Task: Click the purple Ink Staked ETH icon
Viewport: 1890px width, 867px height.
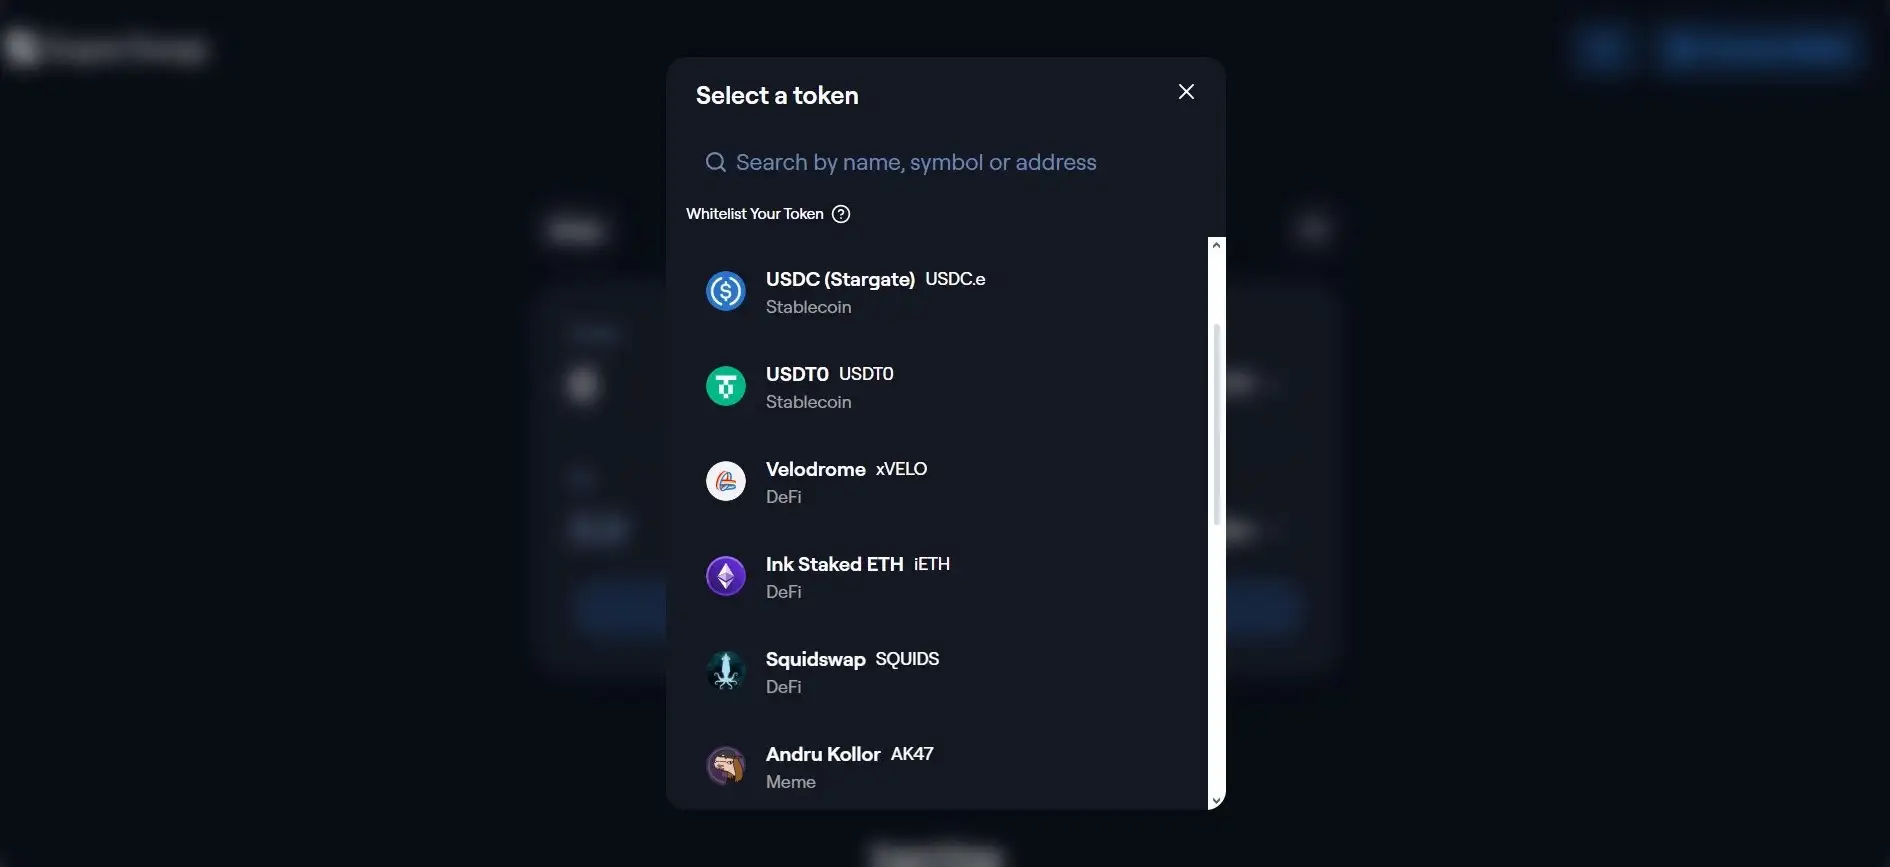Action: coord(726,576)
